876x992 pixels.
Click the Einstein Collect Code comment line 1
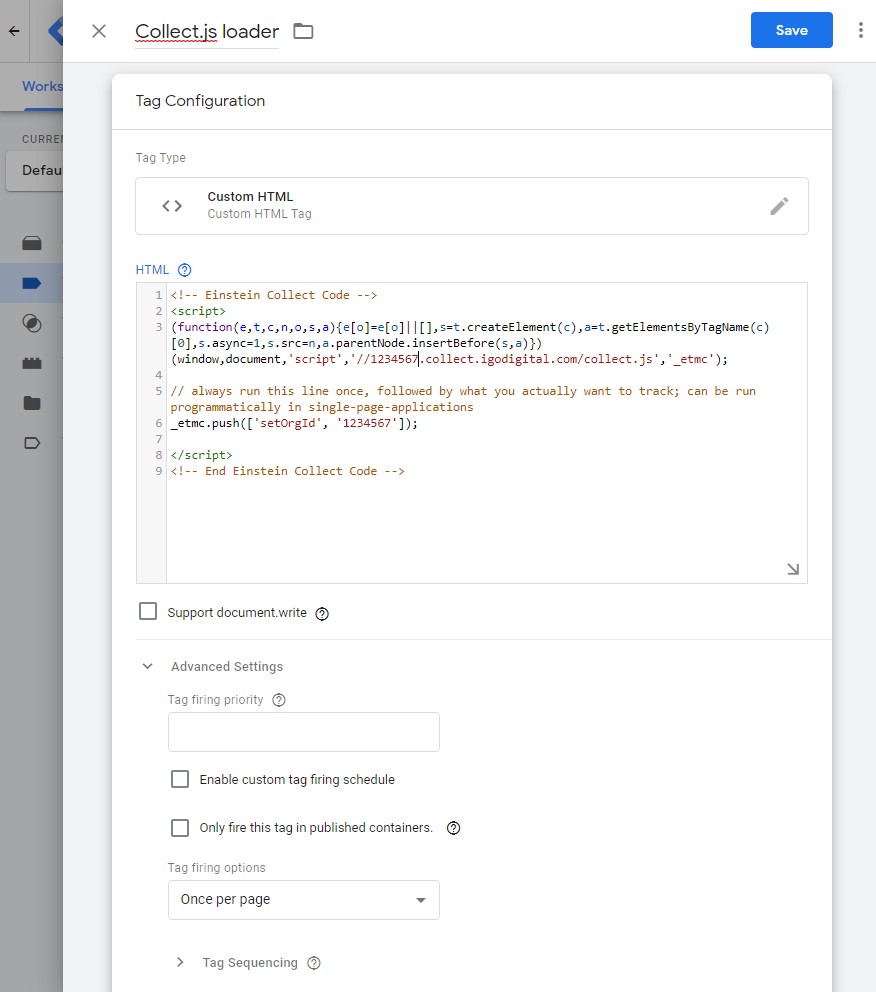tap(274, 295)
